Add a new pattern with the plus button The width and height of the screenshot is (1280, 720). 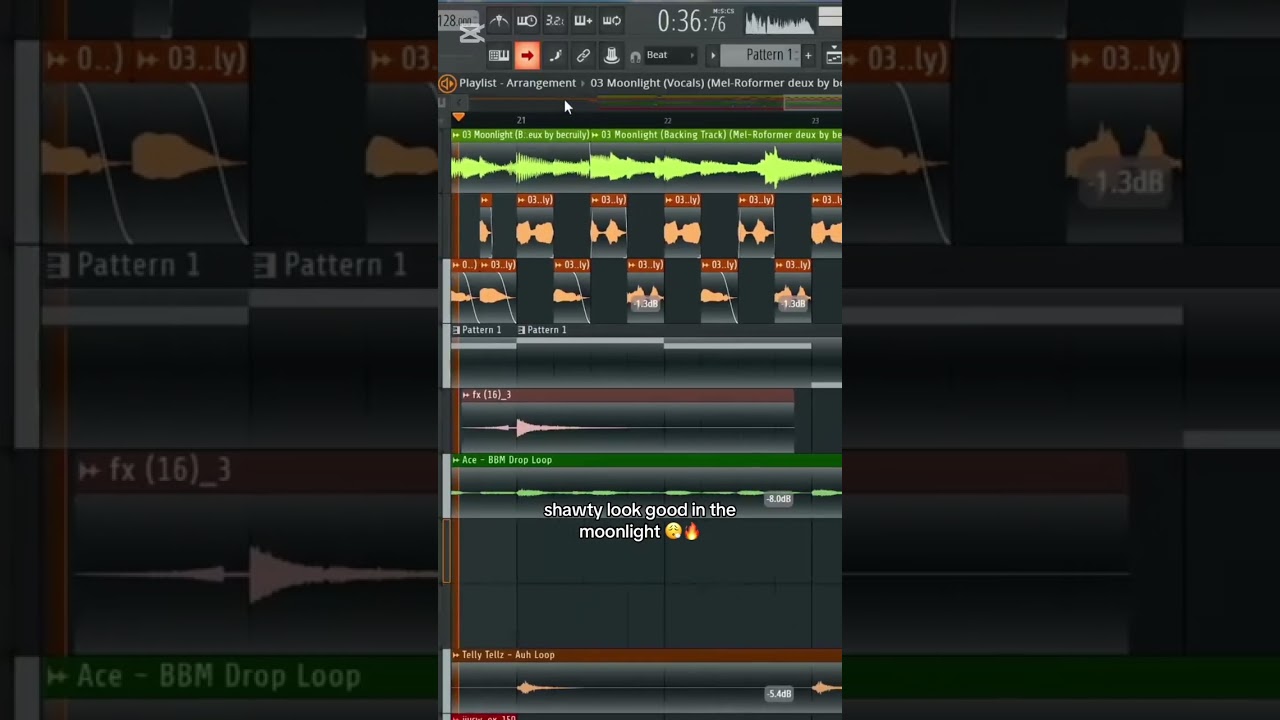coord(808,55)
